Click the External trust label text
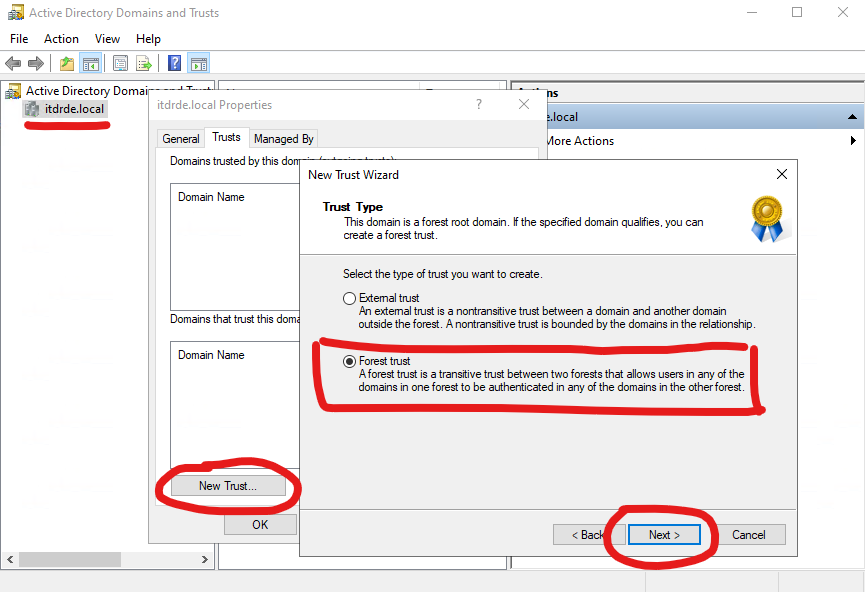The height and width of the screenshot is (592, 865). point(389,298)
